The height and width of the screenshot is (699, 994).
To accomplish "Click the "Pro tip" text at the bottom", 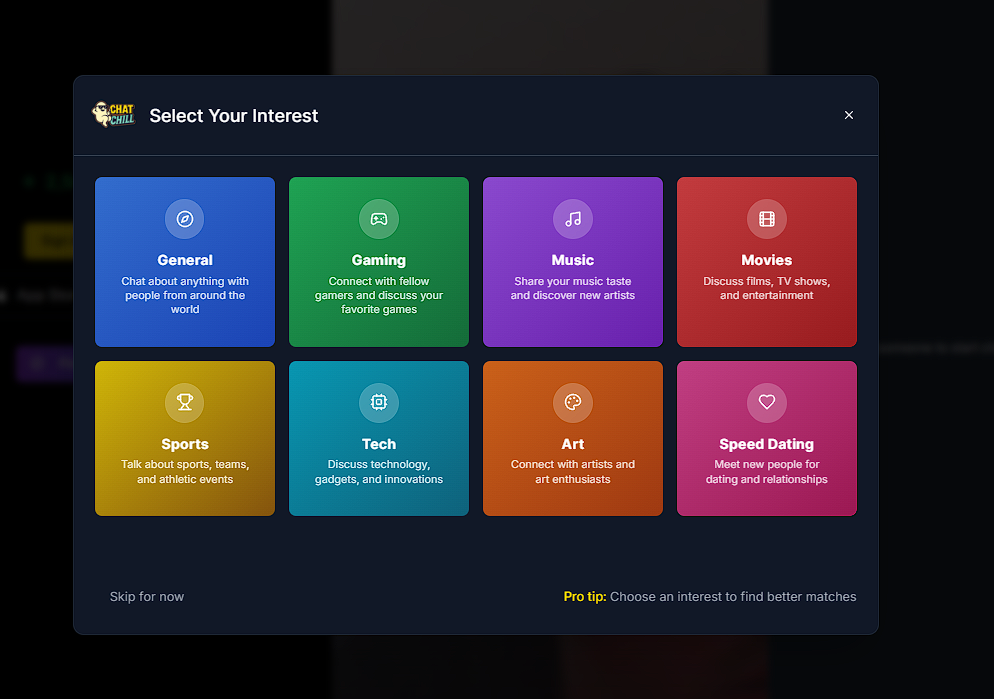I will (585, 597).
